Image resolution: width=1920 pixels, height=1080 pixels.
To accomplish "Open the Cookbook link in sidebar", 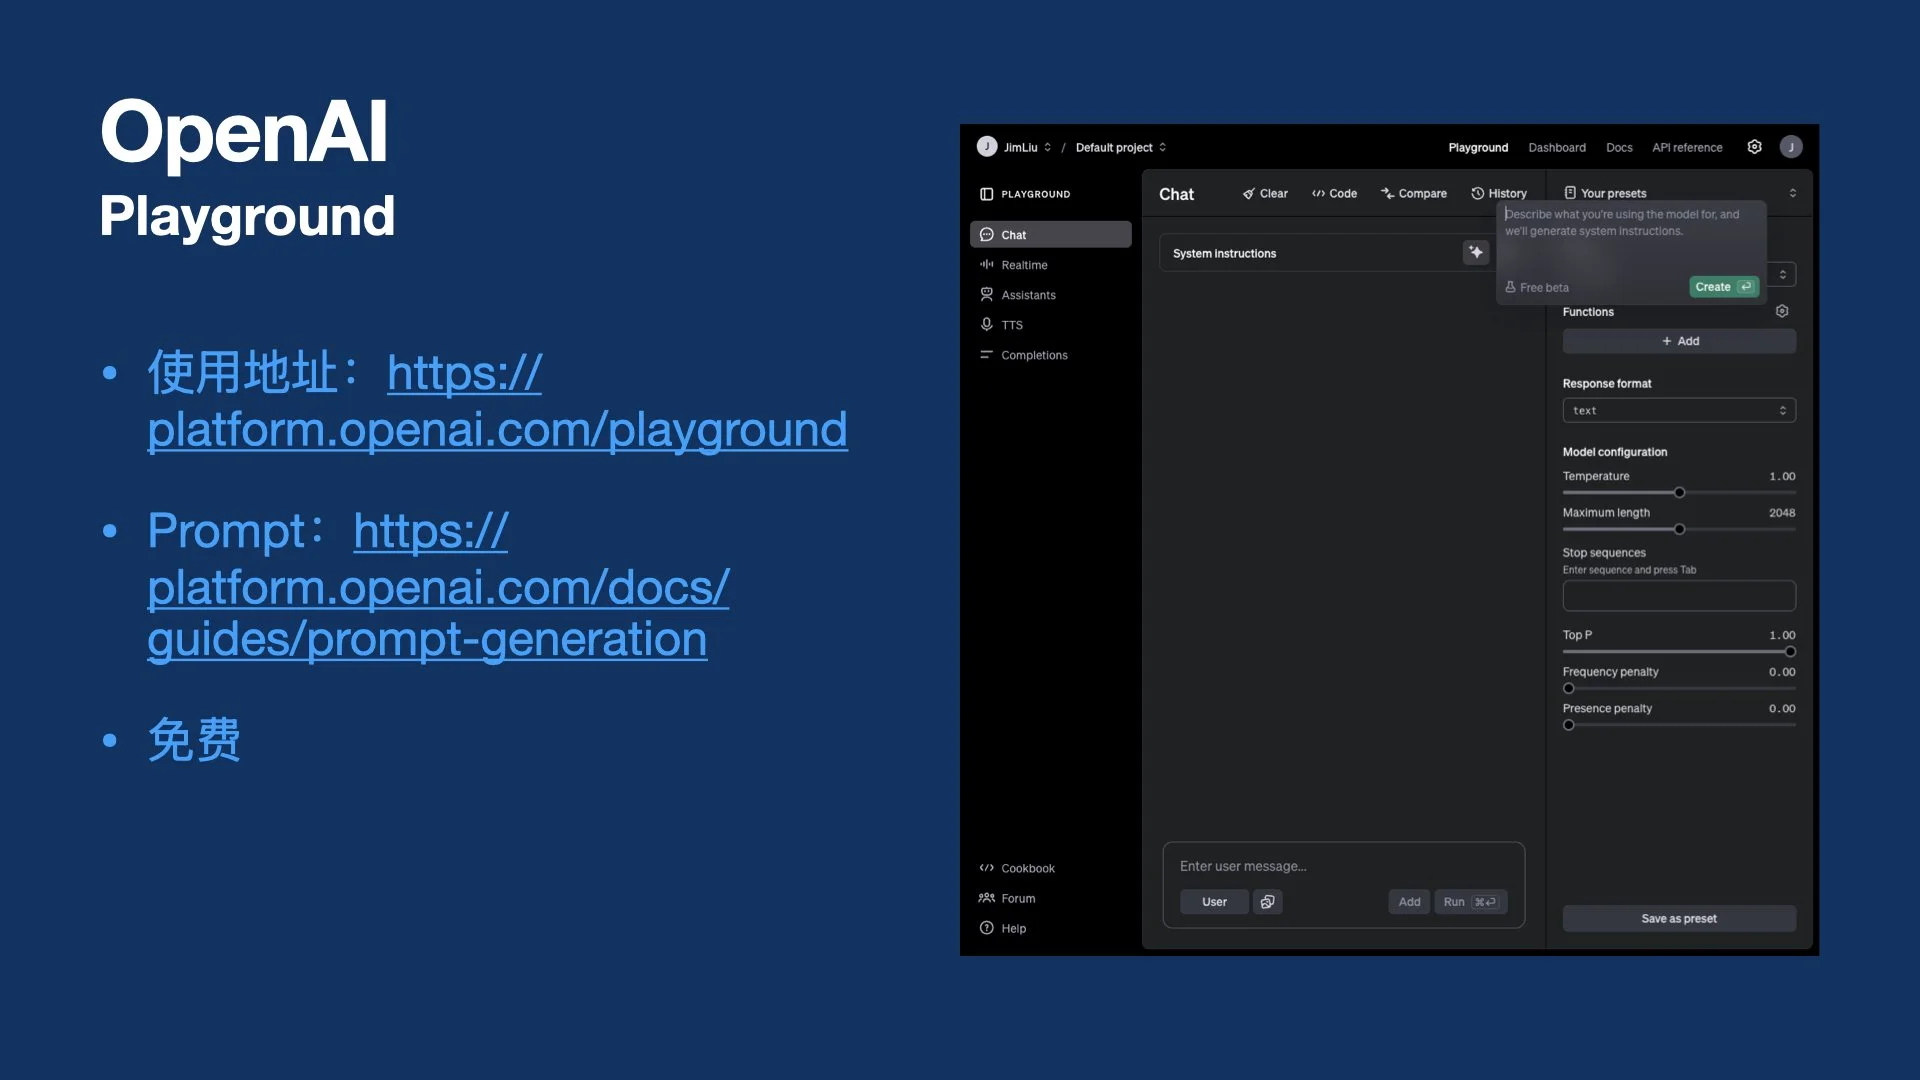I will click(1027, 868).
